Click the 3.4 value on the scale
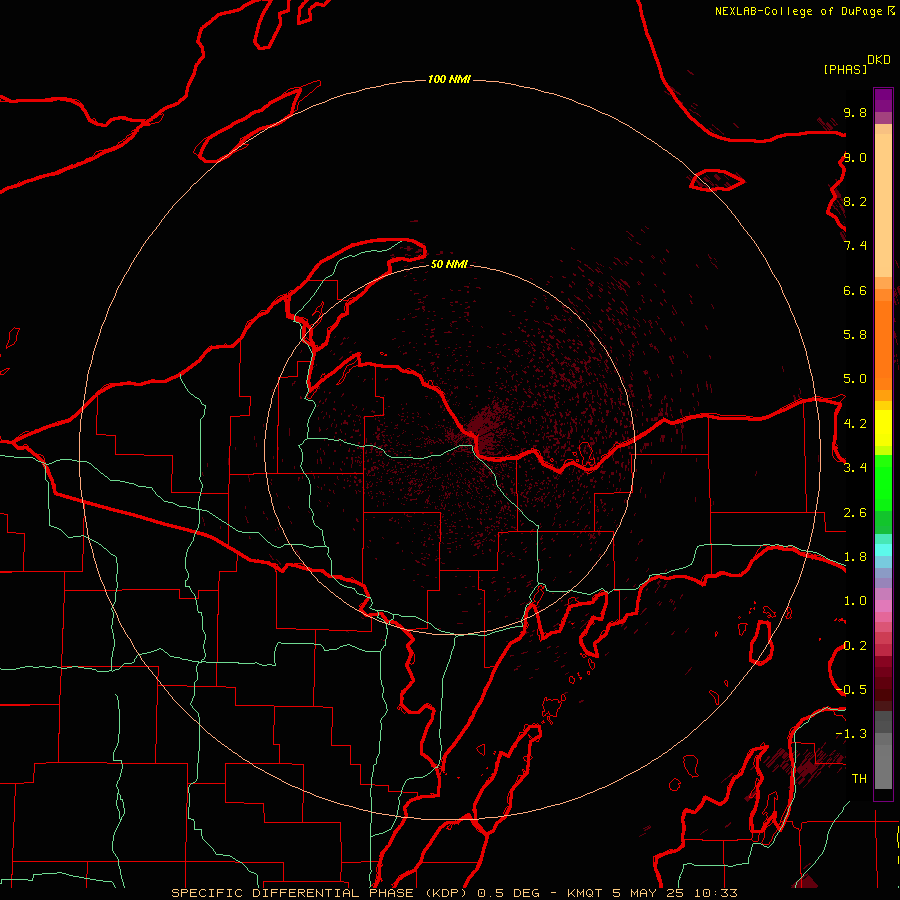The image size is (900, 900). point(855,468)
